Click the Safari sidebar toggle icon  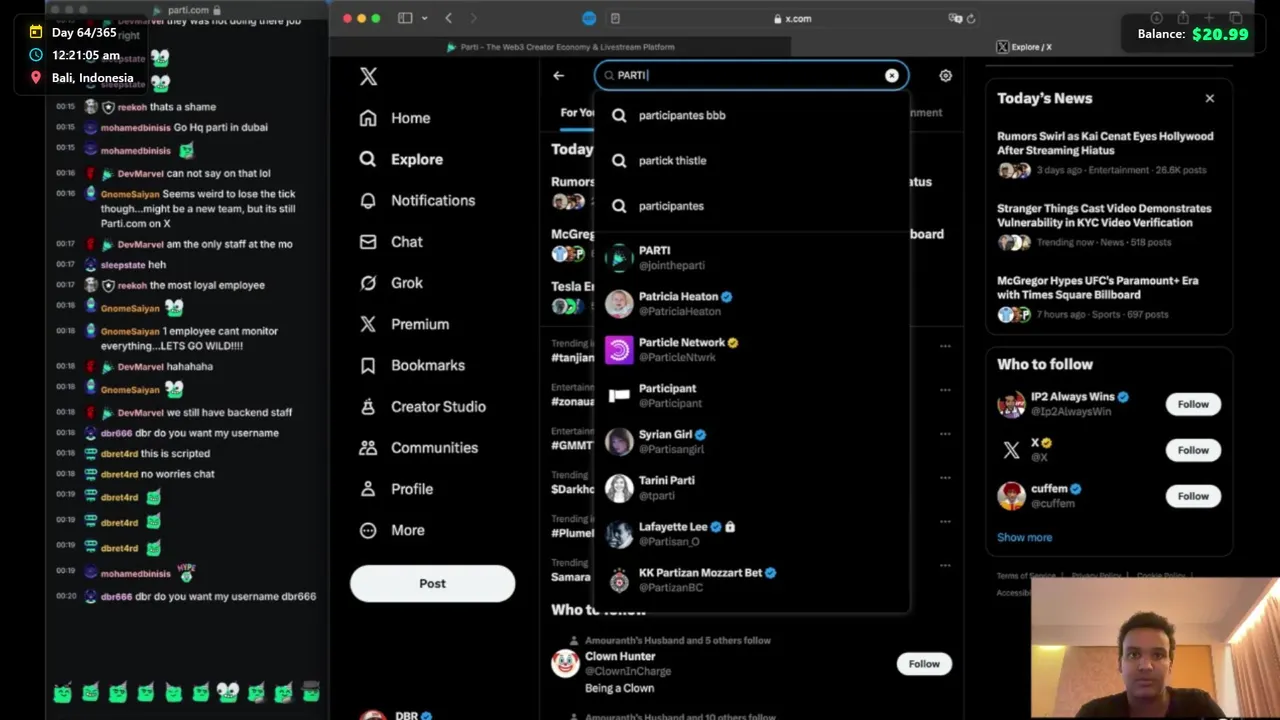pos(405,18)
